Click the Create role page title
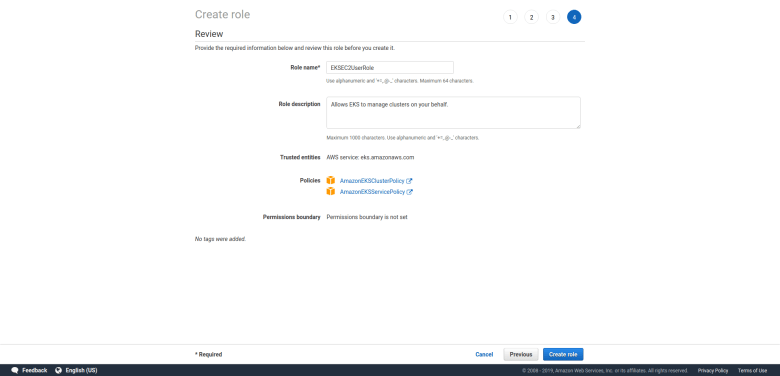This screenshot has width=780, height=376. [x=222, y=14]
